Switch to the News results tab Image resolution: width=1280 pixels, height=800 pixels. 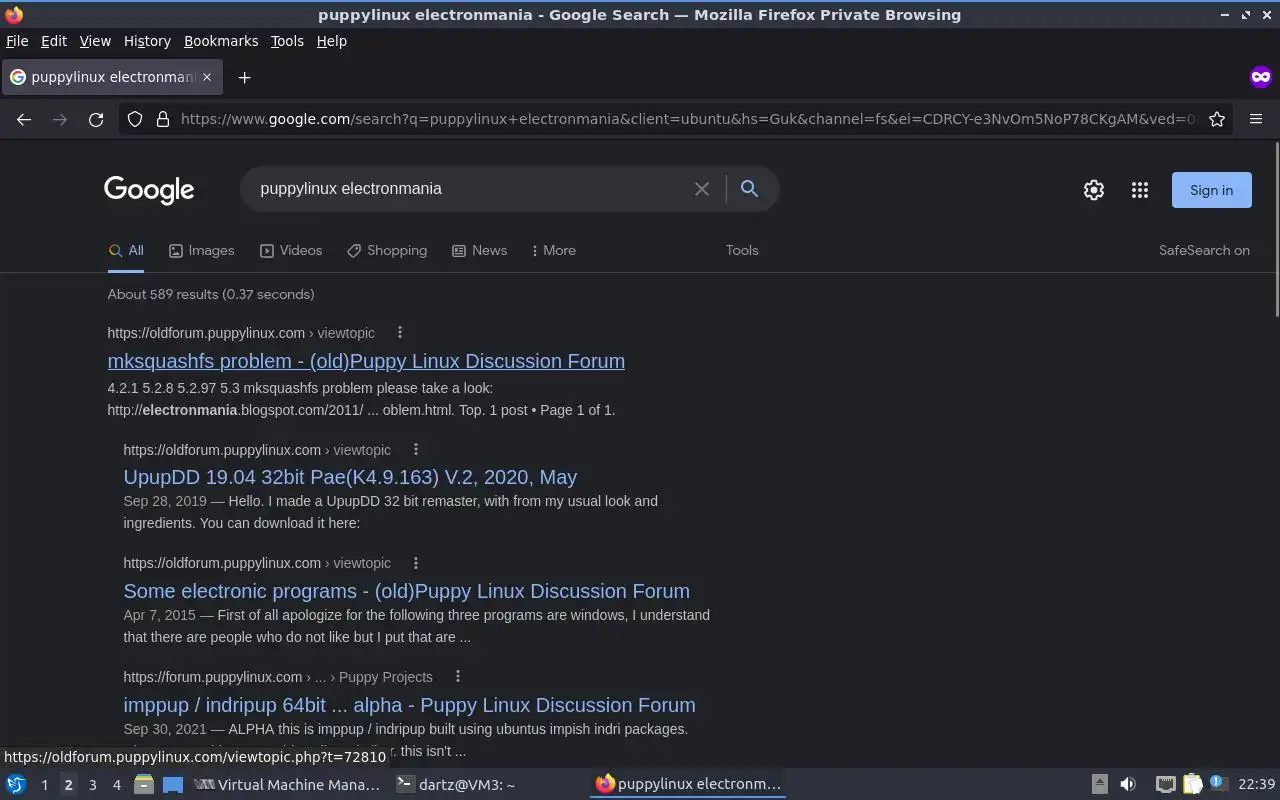coord(479,251)
